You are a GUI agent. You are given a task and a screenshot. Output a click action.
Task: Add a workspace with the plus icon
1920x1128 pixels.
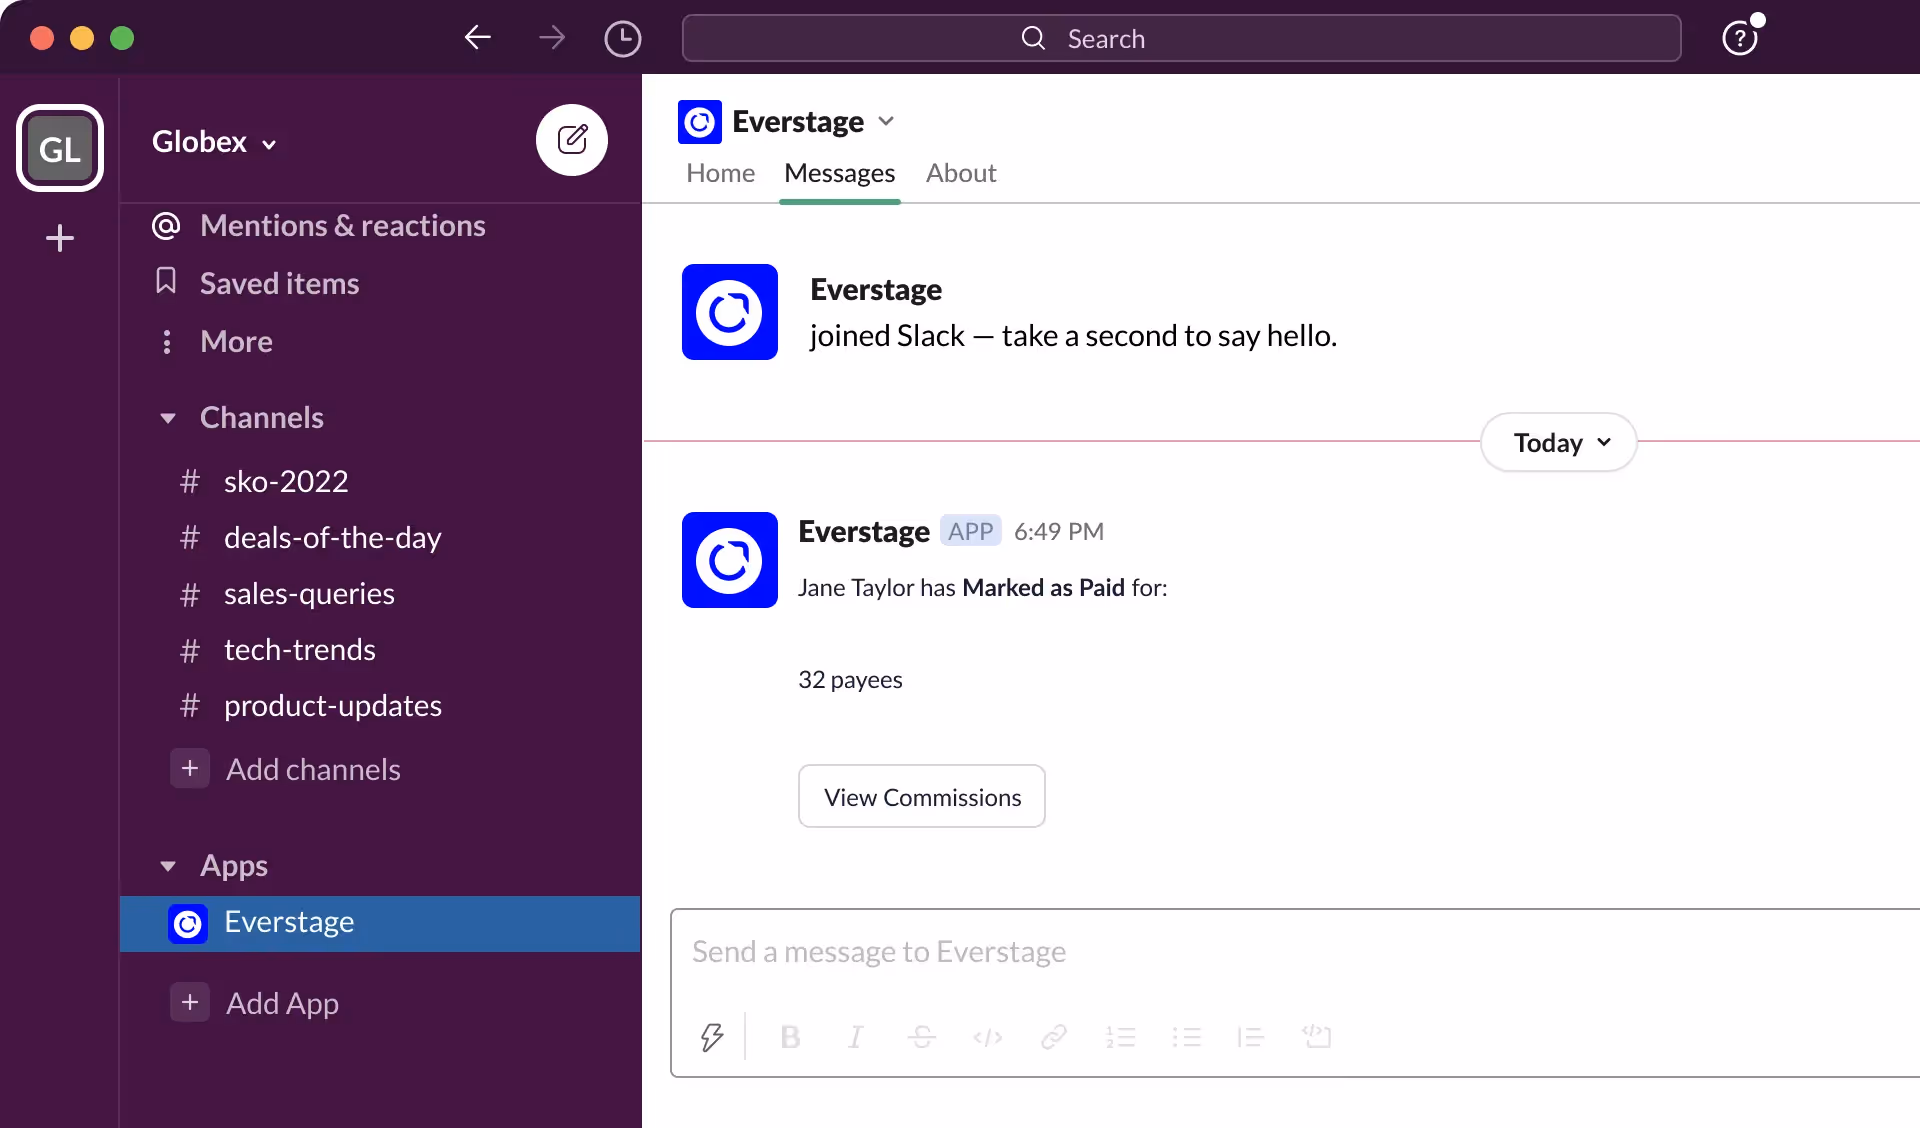tap(60, 238)
